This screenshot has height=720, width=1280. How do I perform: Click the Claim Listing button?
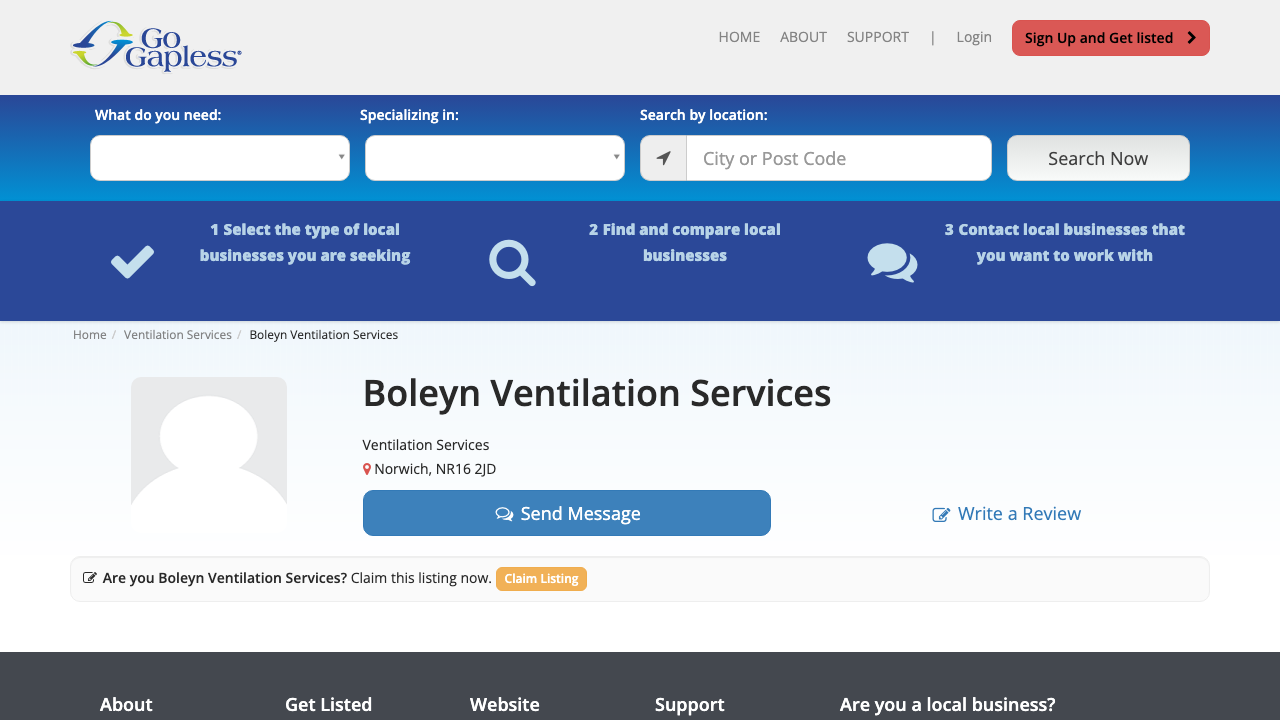(541, 578)
